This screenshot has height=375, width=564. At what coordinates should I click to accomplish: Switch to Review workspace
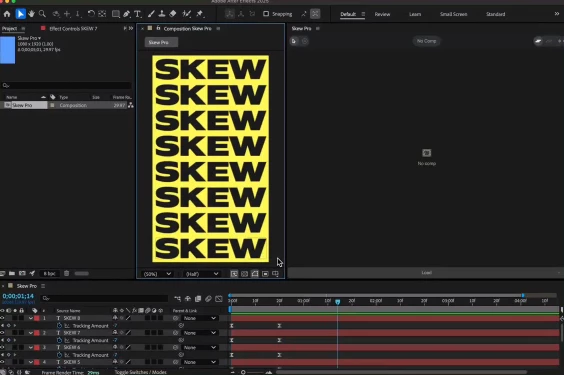pos(382,14)
